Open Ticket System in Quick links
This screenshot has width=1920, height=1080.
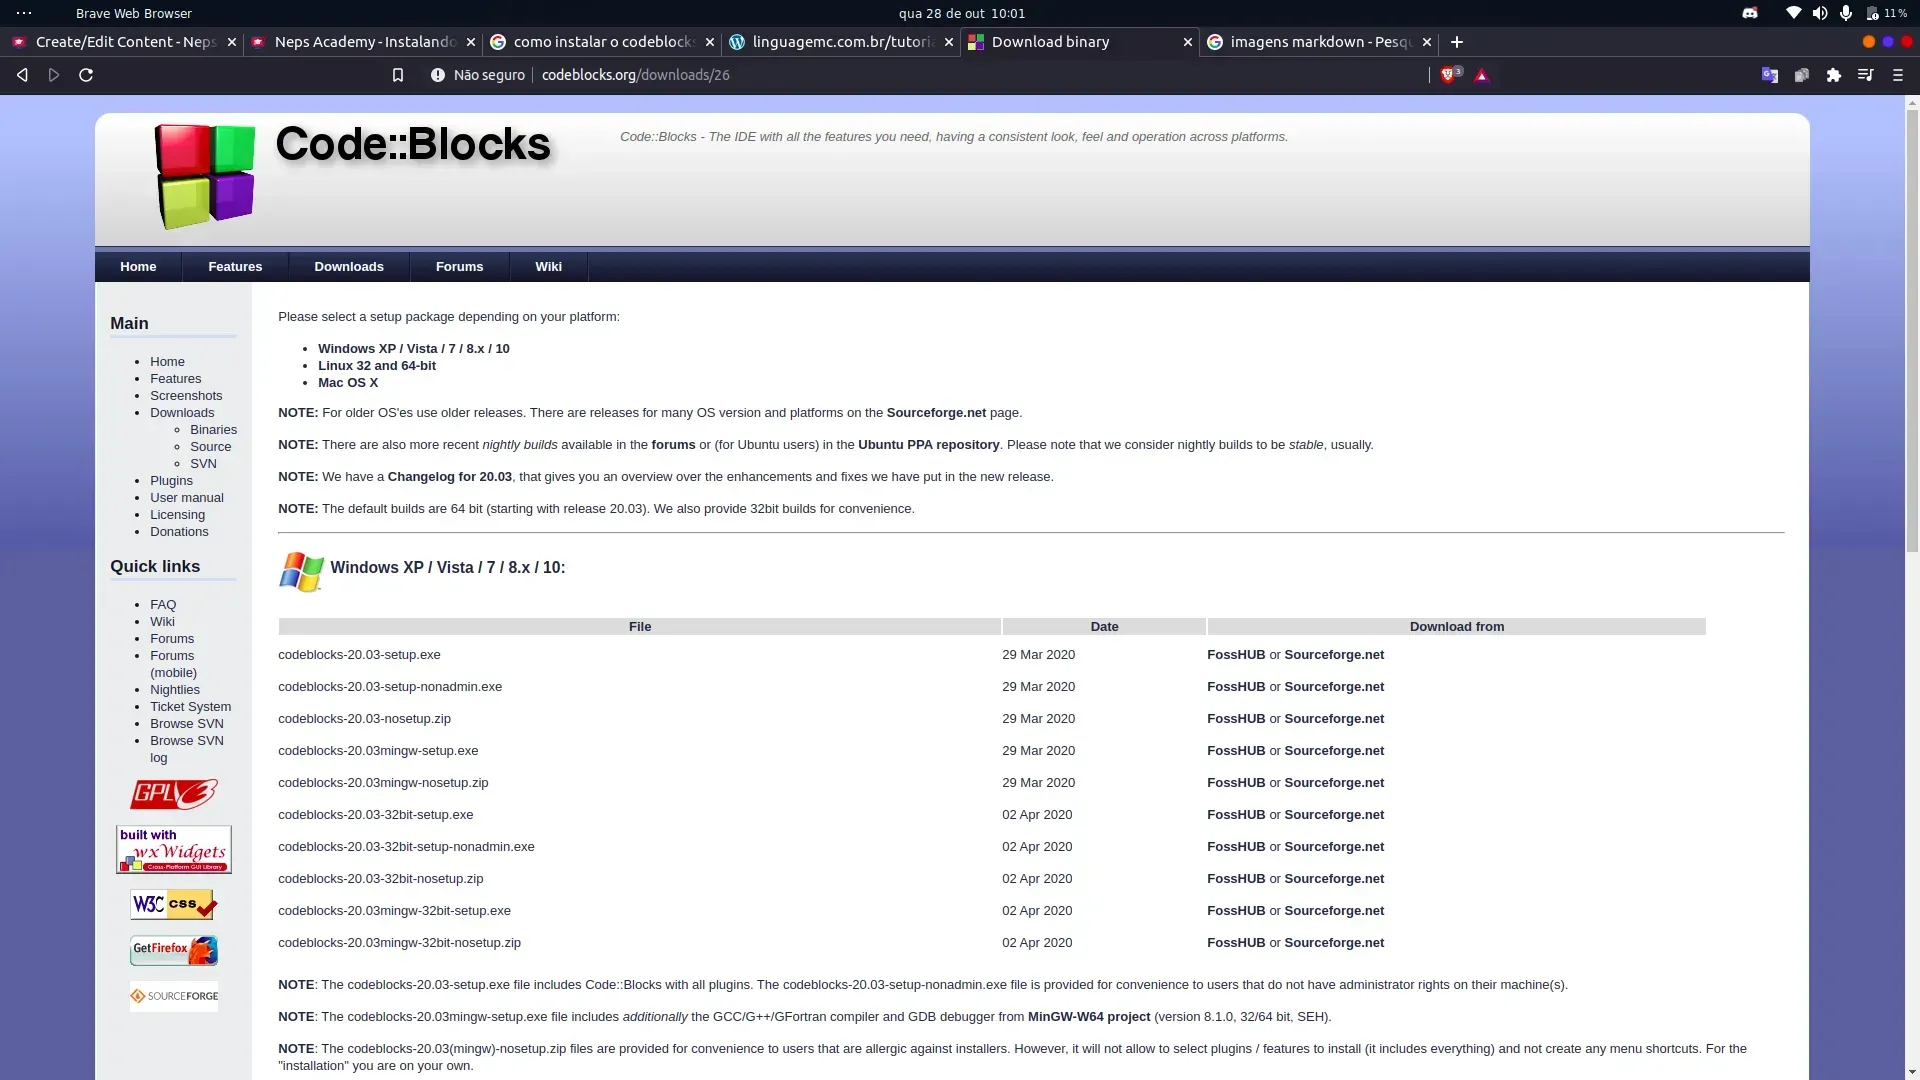pyautogui.click(x=190, y=707)
